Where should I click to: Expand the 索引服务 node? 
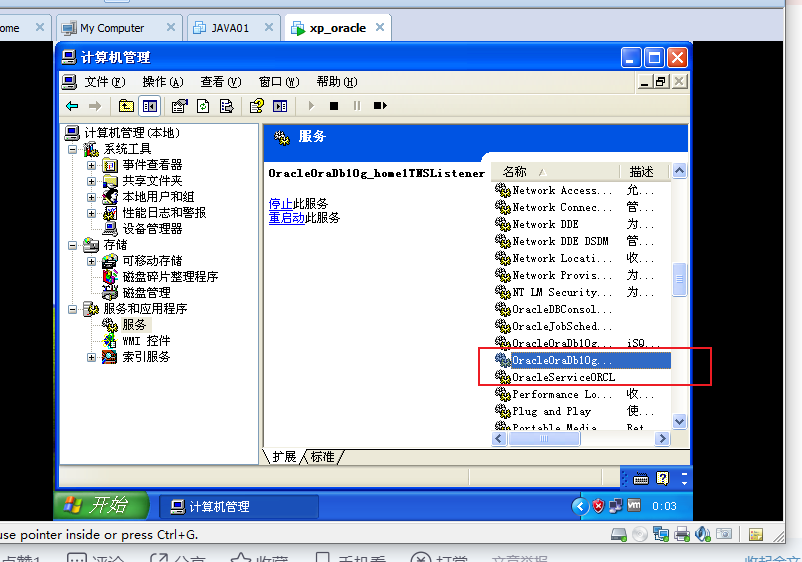(x=92, y=357)
